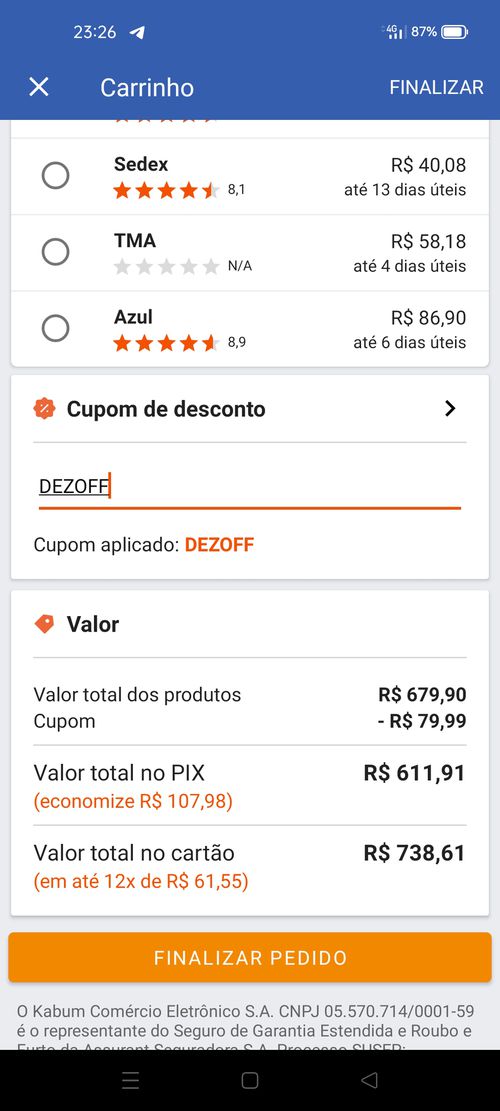Screen dimensions: 500x1111
Task: Tap the Android home navigation icon
Action: [250, 1080]
